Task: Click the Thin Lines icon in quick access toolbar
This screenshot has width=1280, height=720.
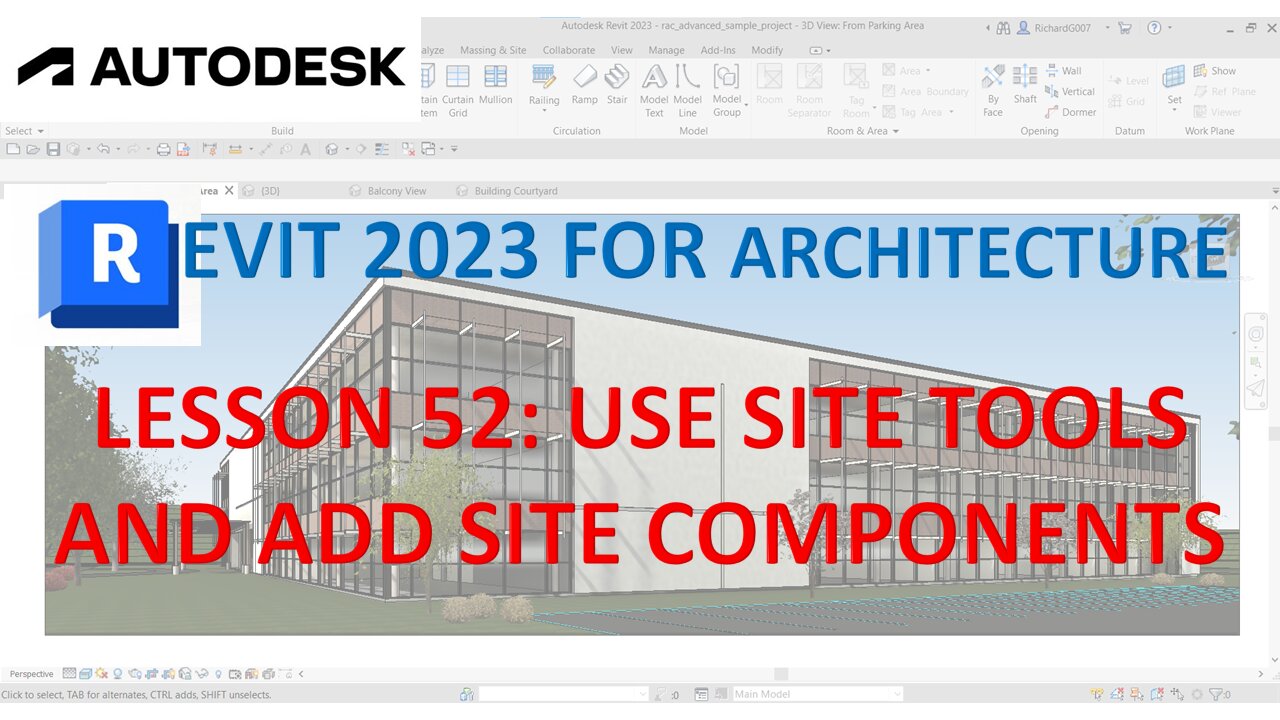Action: point(381,149)
